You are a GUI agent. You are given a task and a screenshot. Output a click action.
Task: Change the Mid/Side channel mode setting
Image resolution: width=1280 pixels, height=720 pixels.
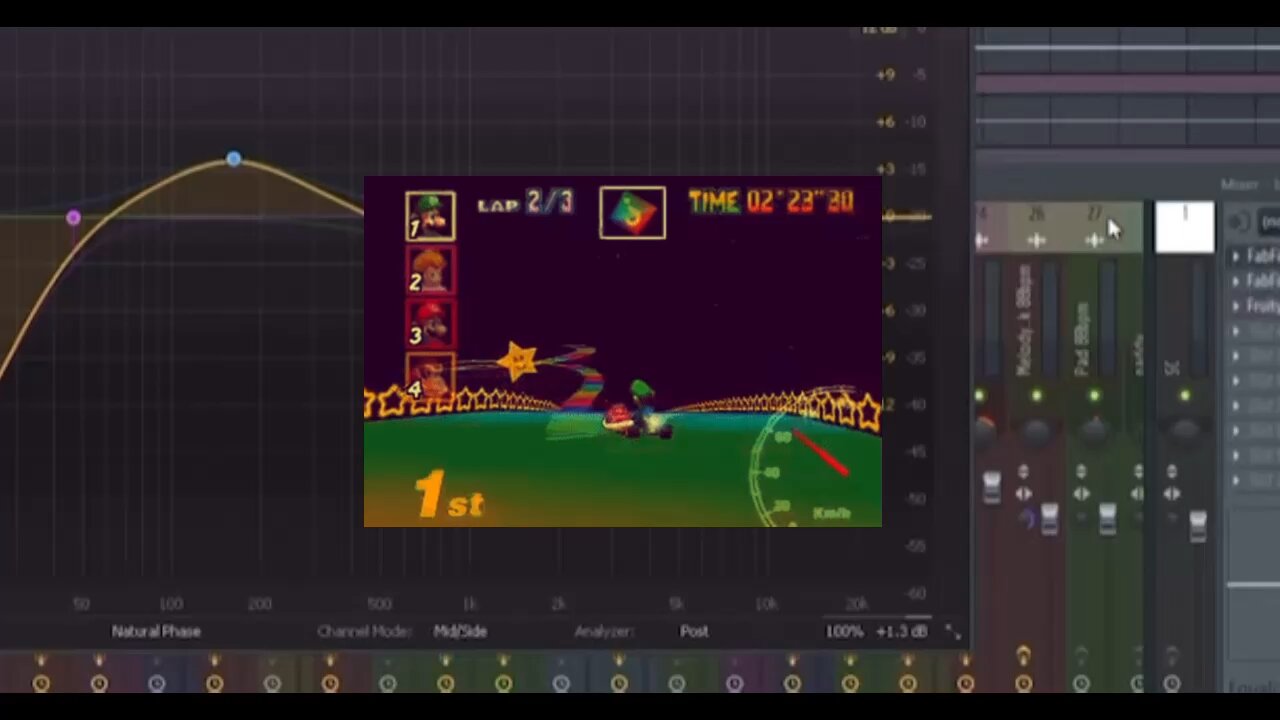[x=460, y=631]
